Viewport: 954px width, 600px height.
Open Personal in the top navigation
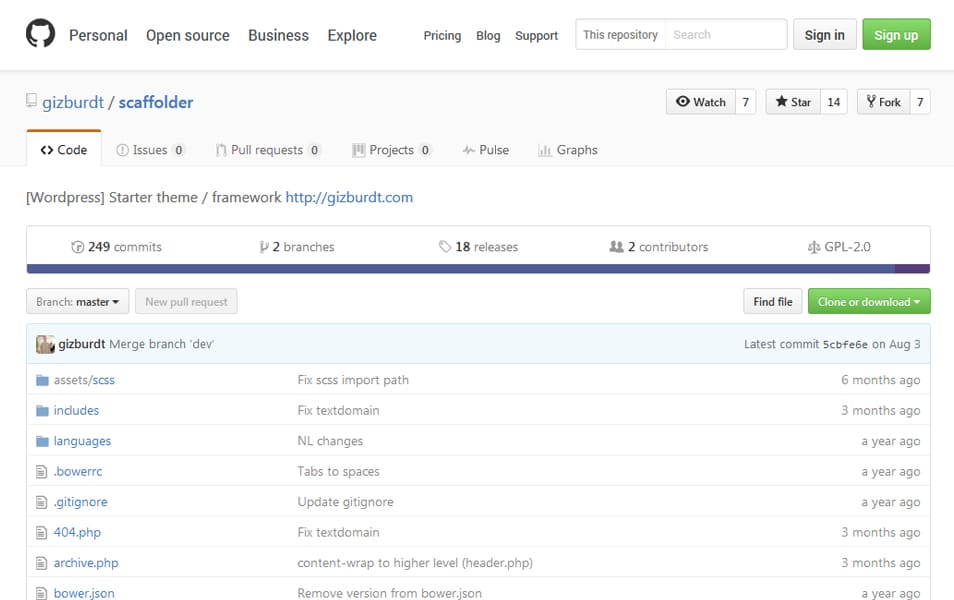point(98,35)
